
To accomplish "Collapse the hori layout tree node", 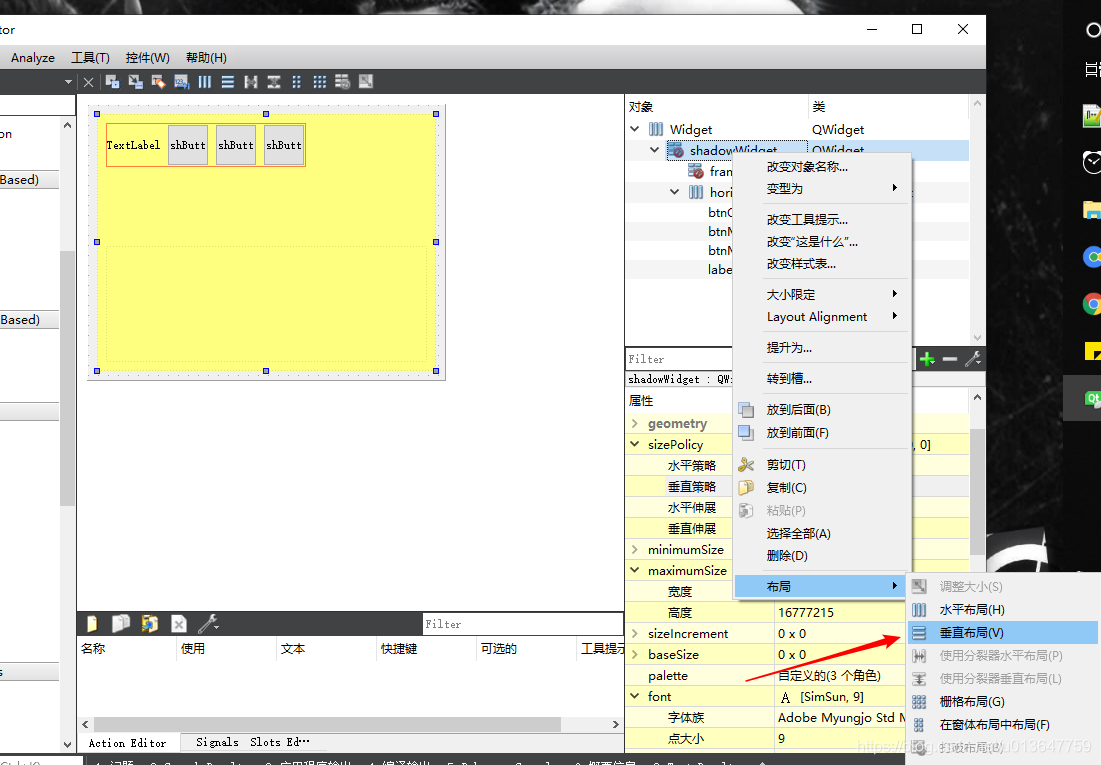I will point(674,192).
